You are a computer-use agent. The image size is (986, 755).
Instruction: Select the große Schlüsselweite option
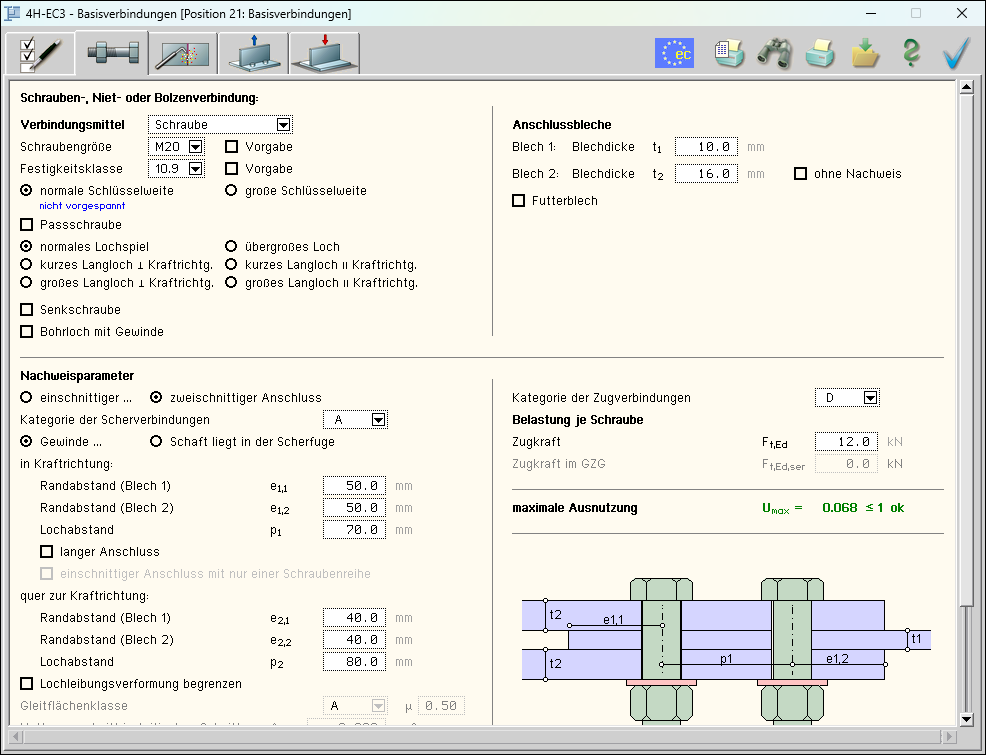232,191
